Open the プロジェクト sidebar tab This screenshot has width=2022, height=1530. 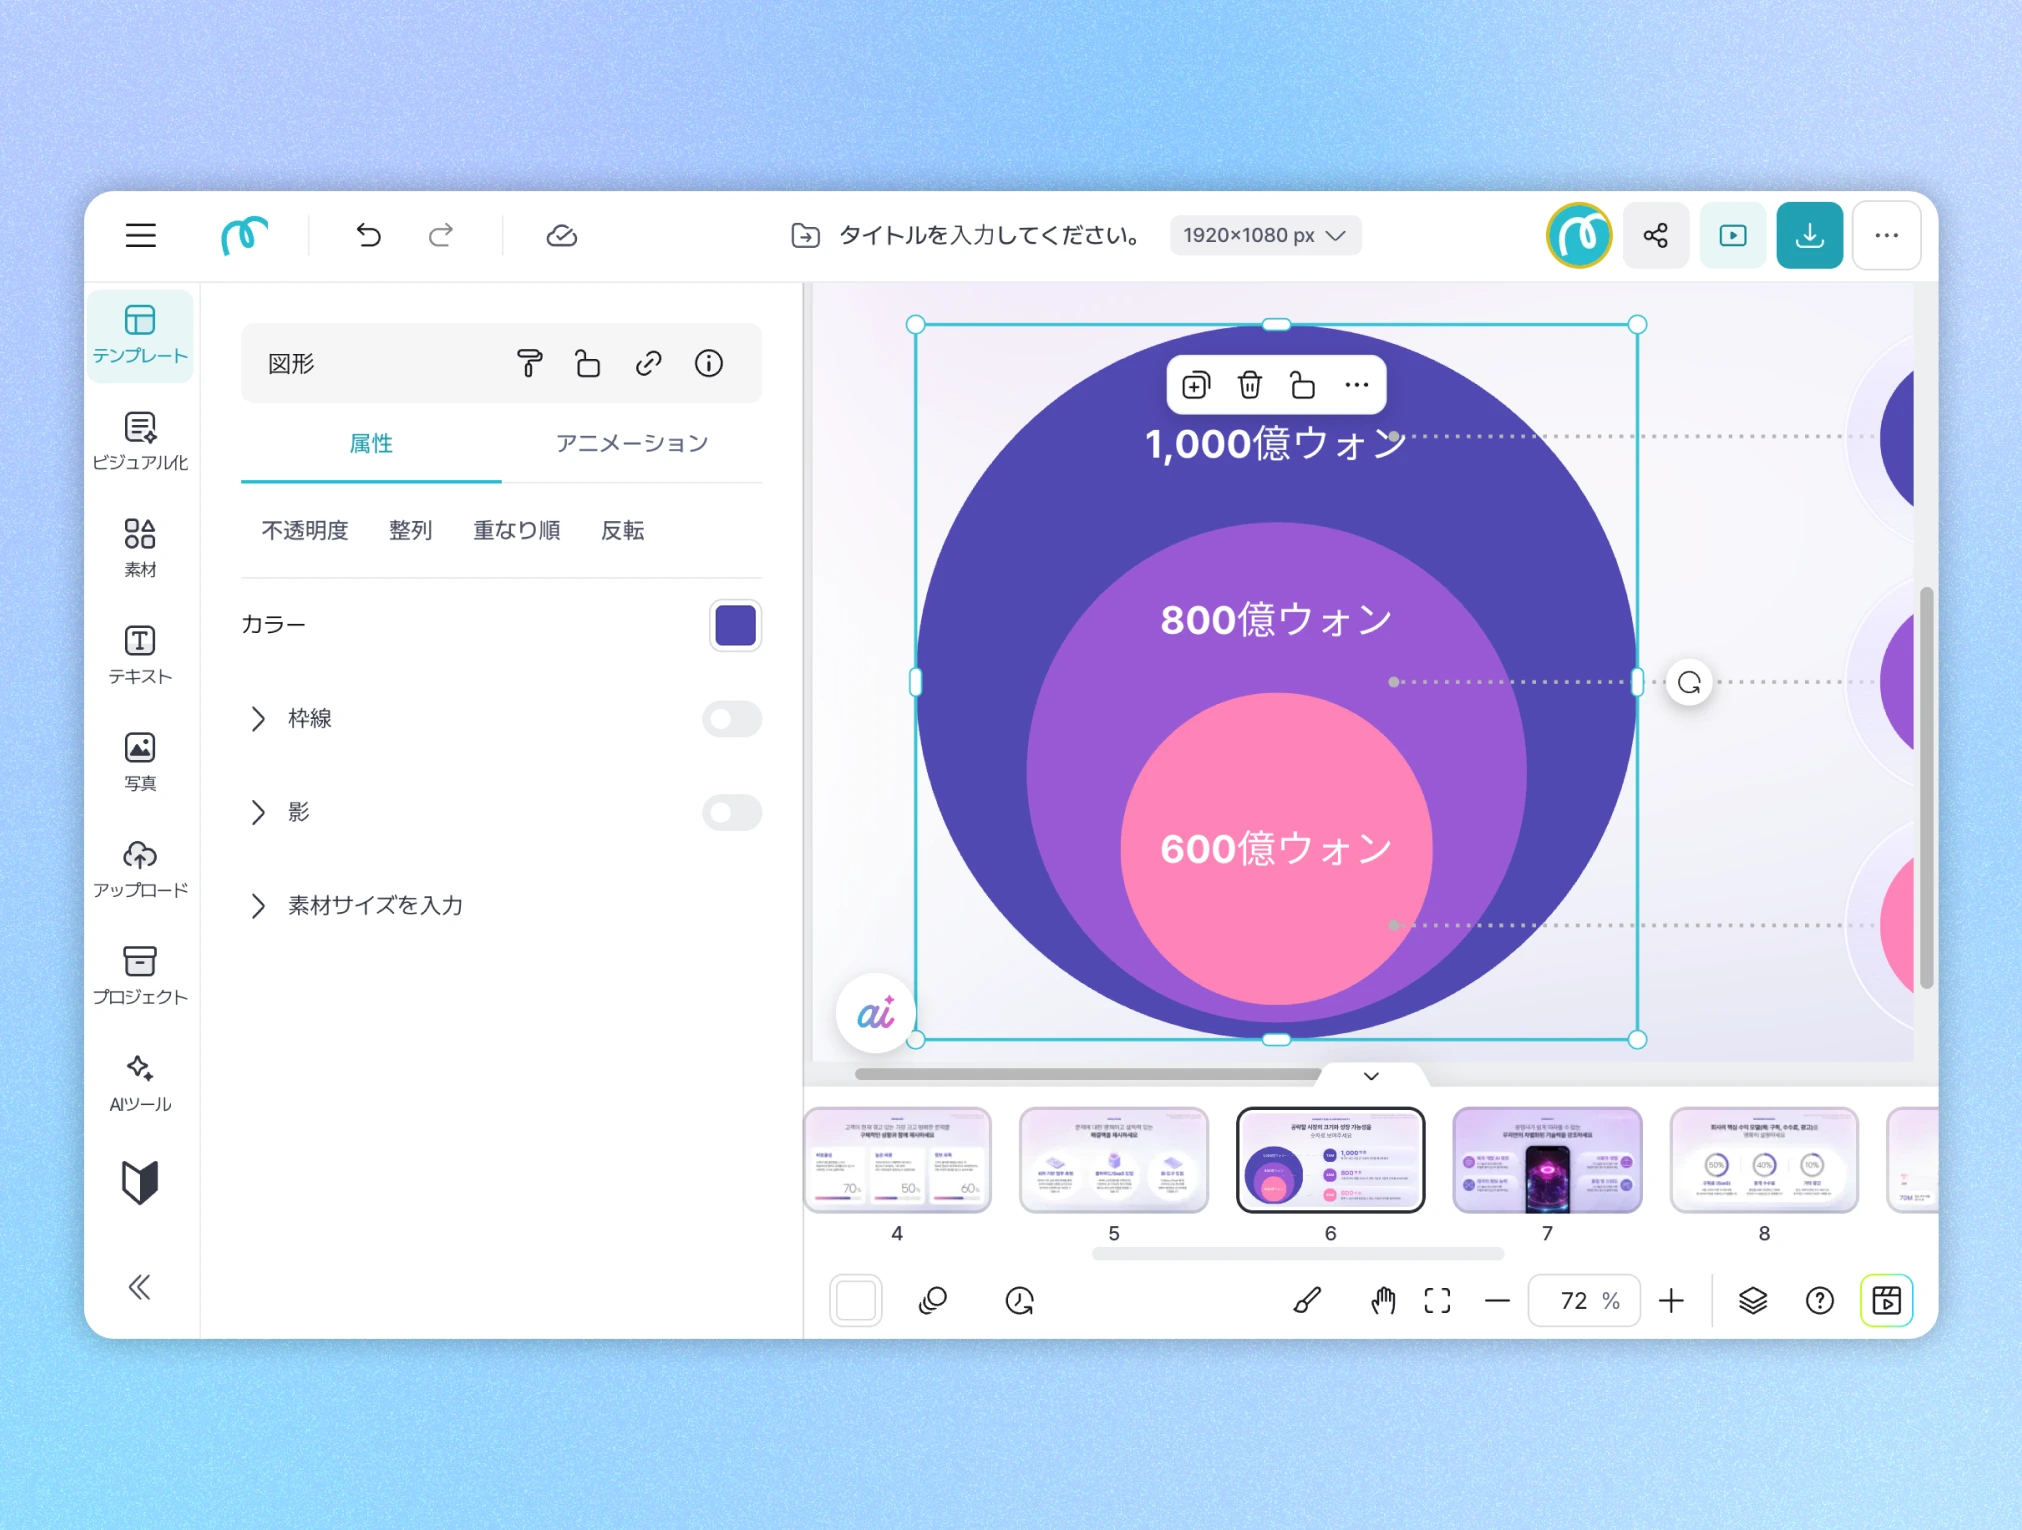click(x=140, y=977)
